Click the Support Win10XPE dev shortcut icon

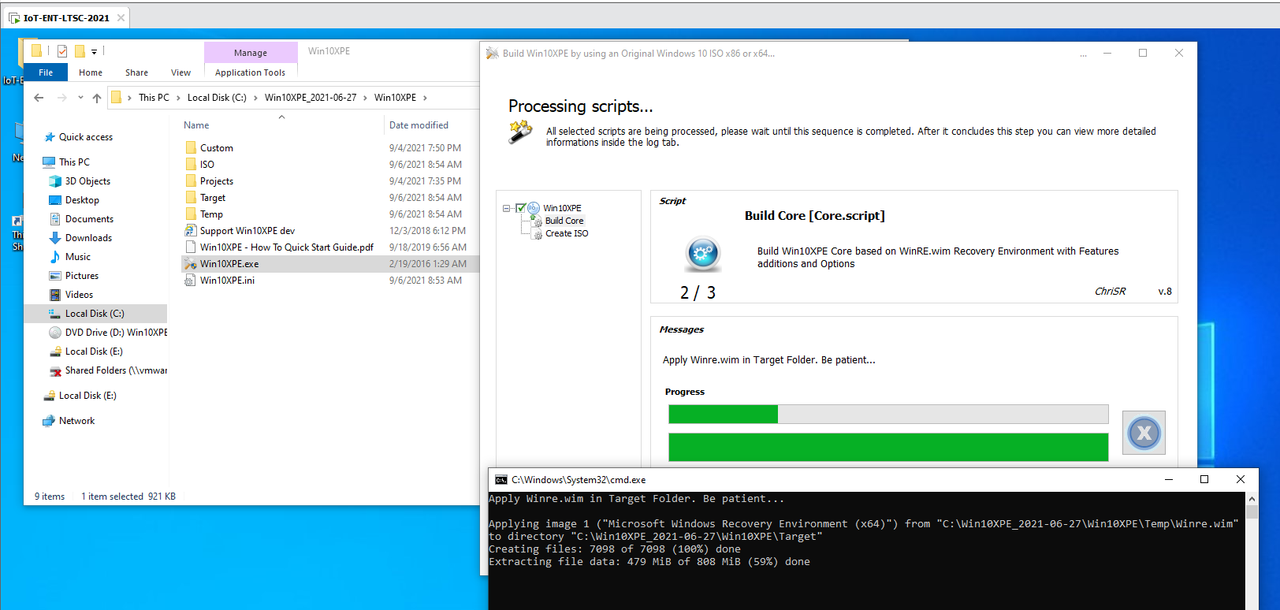(x=192, y=231)
